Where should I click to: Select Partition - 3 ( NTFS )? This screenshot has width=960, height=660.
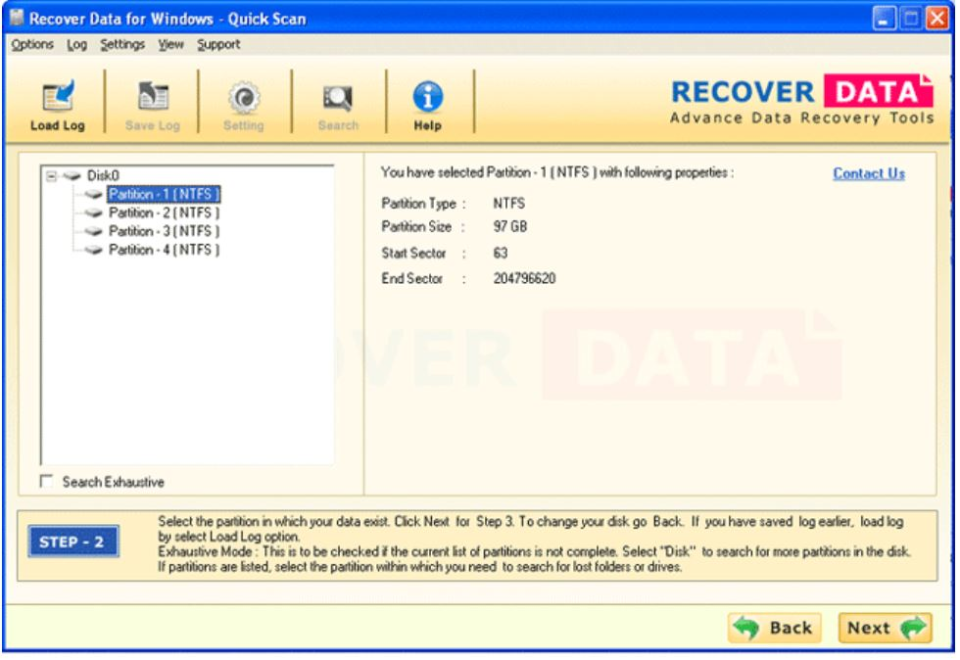point(163,231)
